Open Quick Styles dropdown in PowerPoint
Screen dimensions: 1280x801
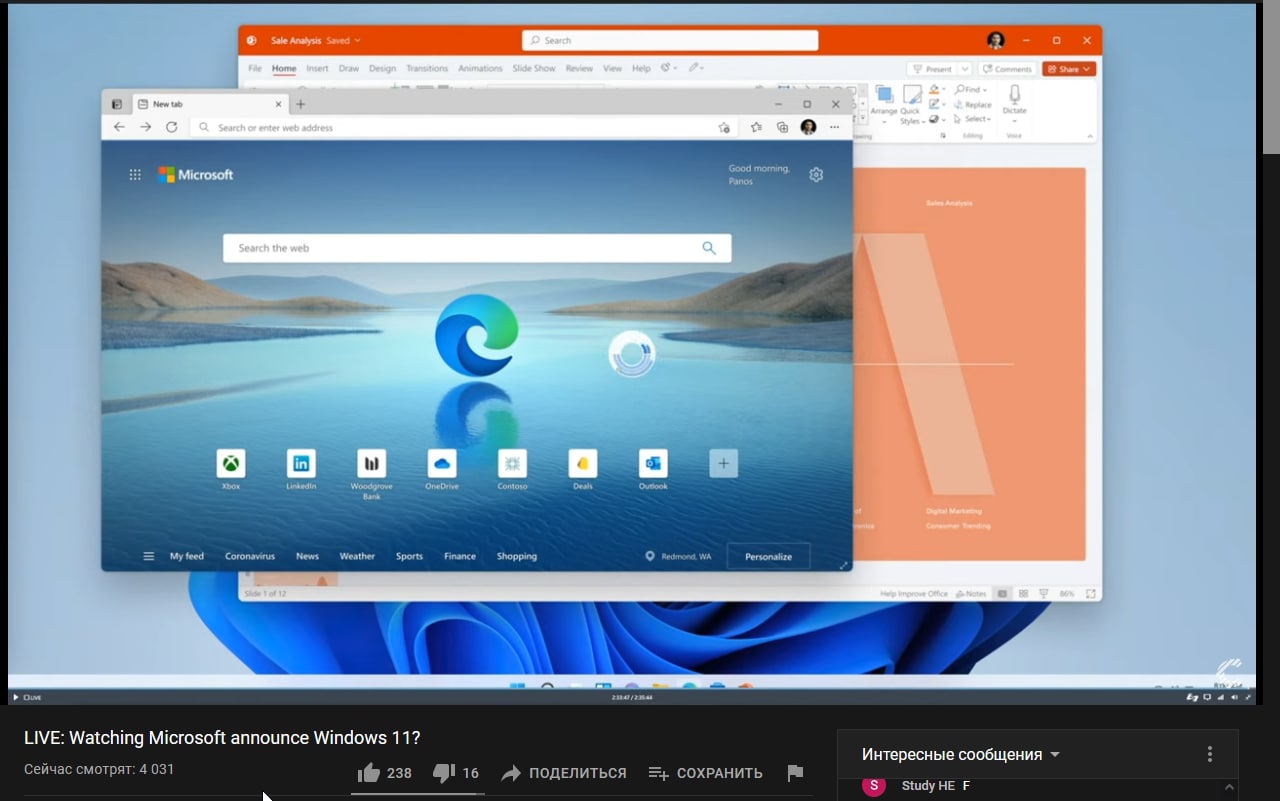pyautogui.click(x=911, y=105)
